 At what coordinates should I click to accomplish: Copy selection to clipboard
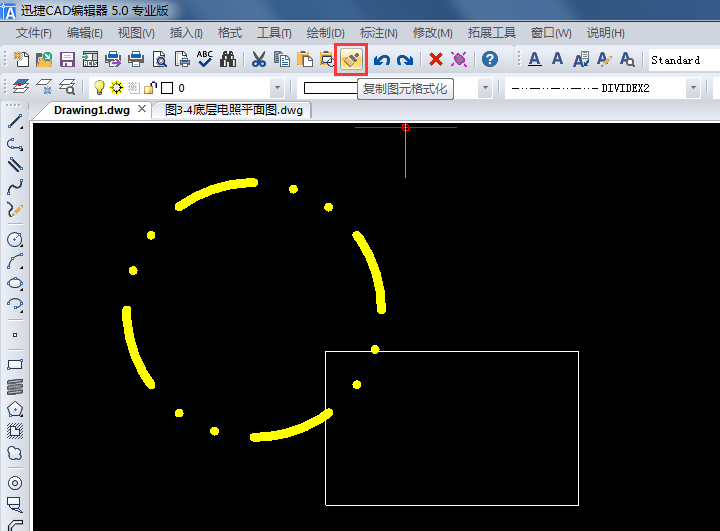pyautogui.click(x=281, y=59)
